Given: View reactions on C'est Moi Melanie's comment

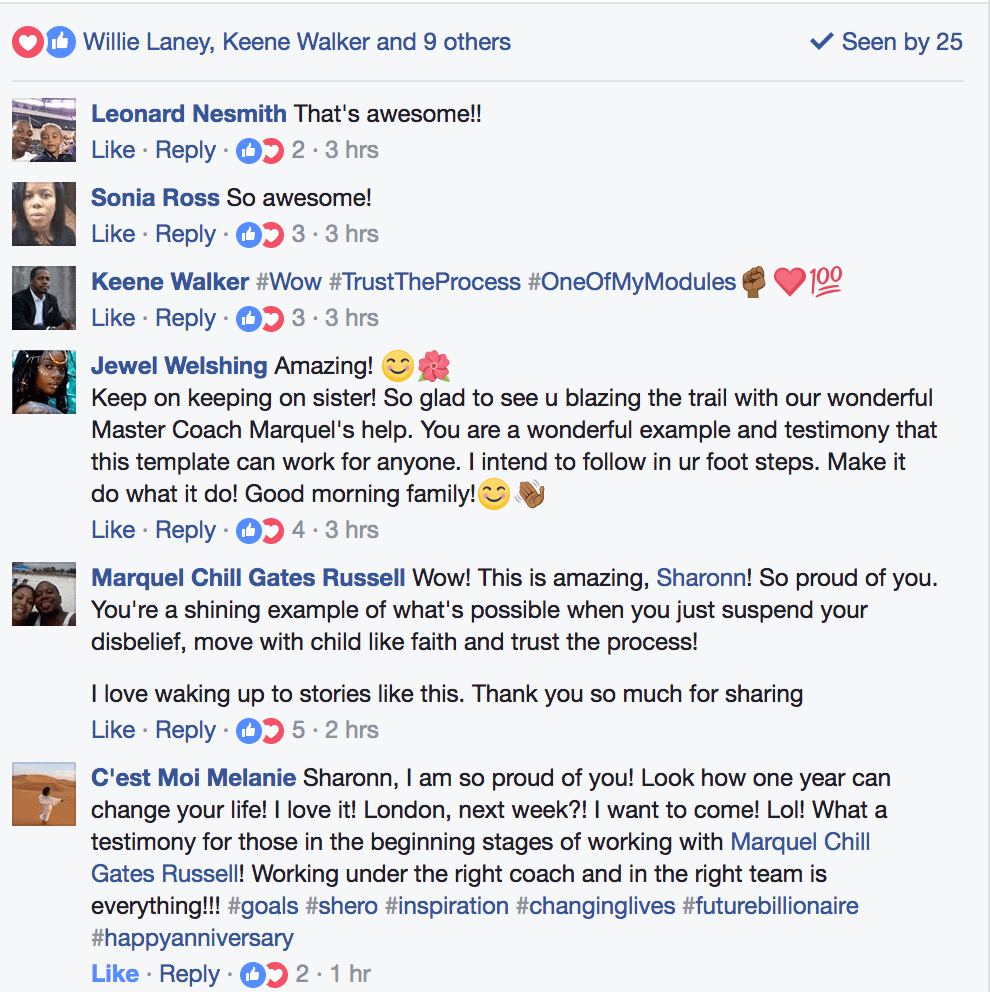Looking at the screenshot, I should 264,974.
